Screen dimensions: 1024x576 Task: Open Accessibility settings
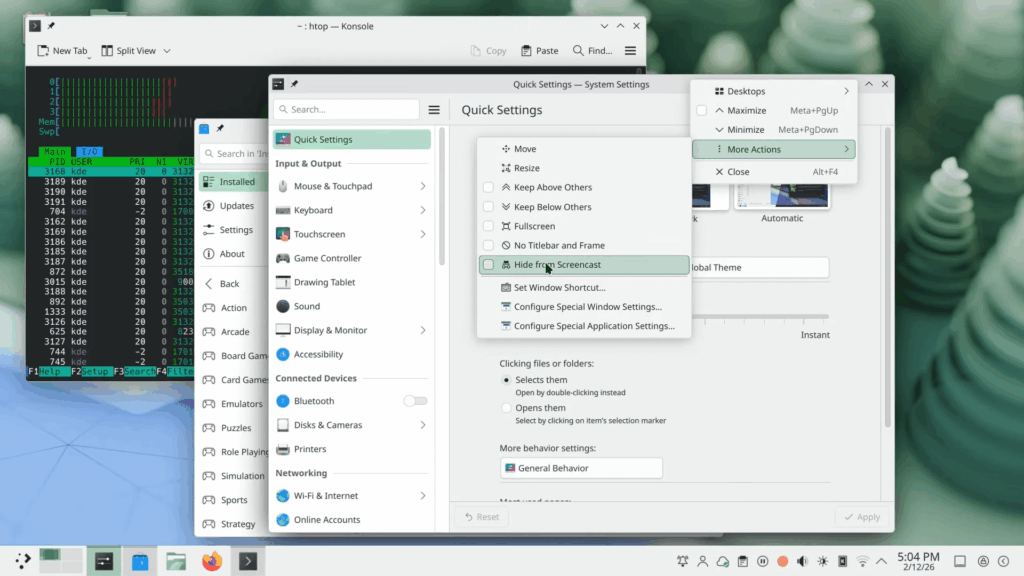352,355
